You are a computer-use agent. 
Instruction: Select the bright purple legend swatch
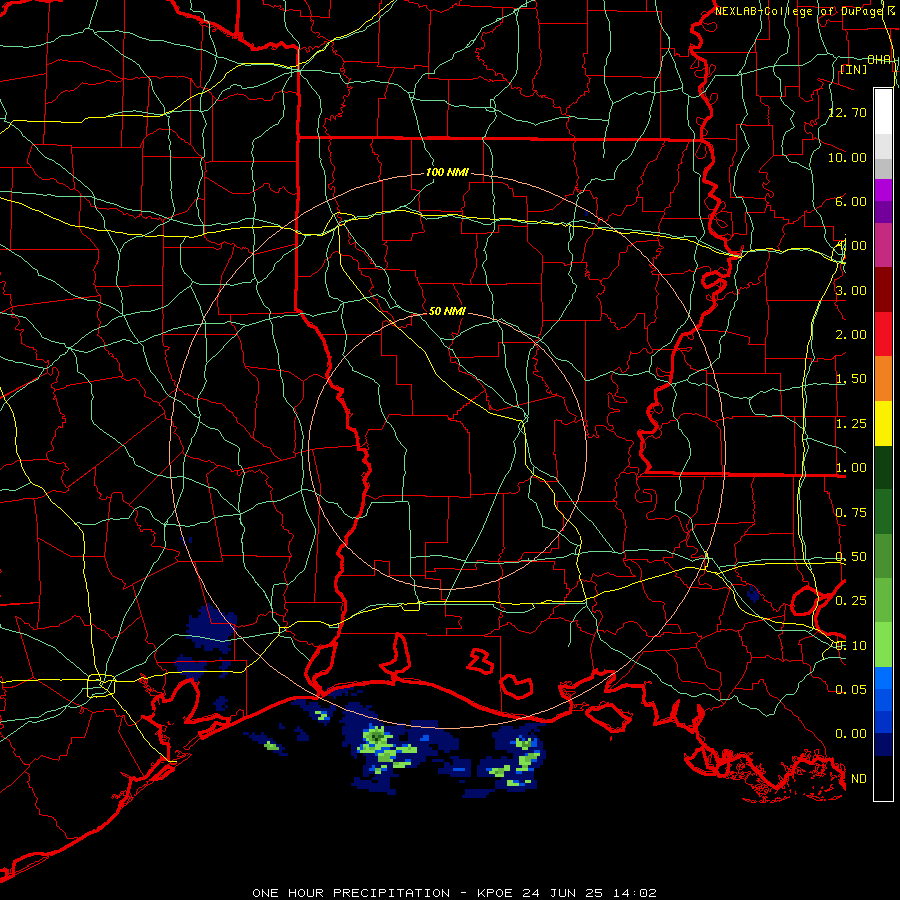(x=883, y=190)
